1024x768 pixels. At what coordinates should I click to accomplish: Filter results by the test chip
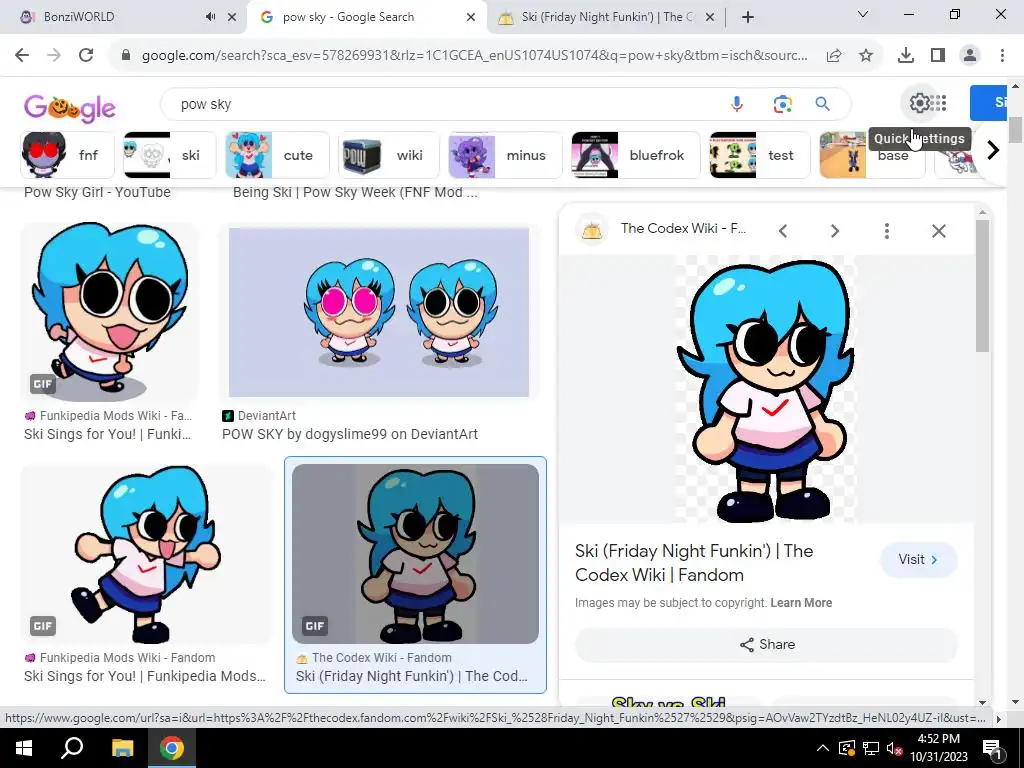coord(760,155)
